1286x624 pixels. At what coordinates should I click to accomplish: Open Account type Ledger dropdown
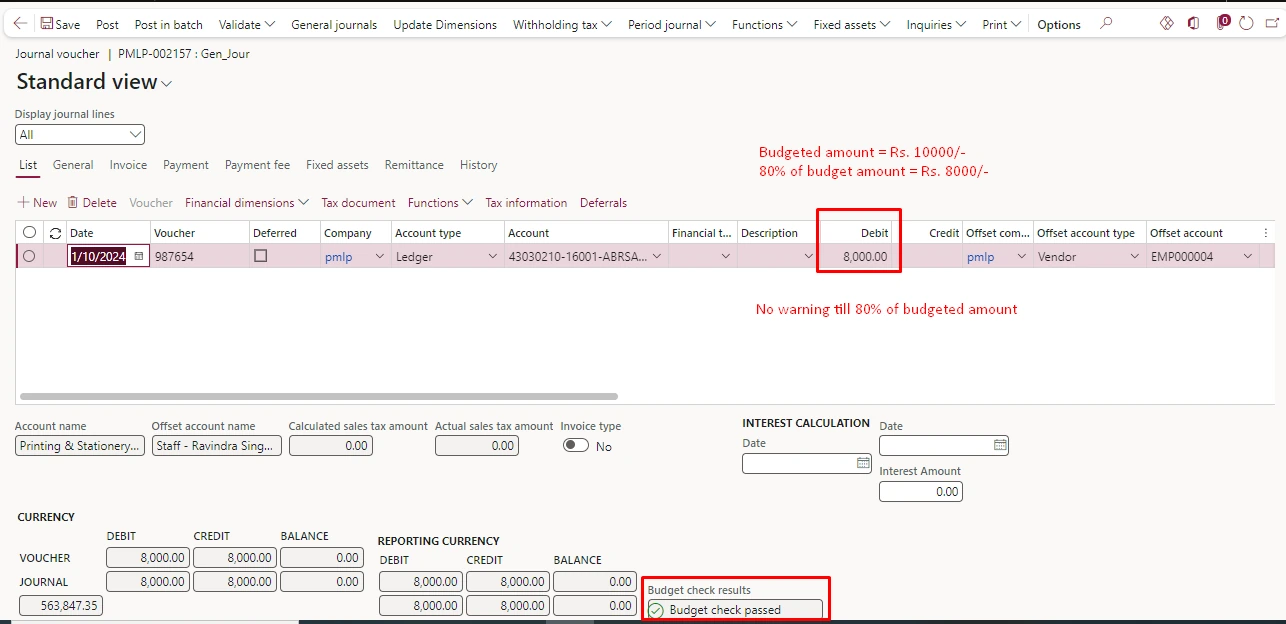[x=492, y=257]
